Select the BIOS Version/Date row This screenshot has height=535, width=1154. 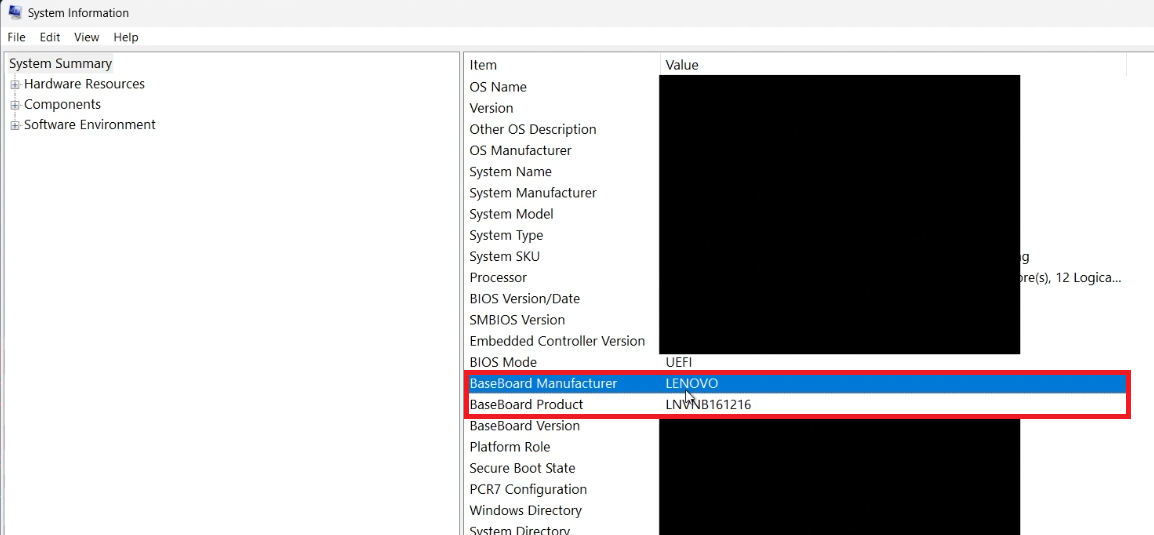[796, 299]
